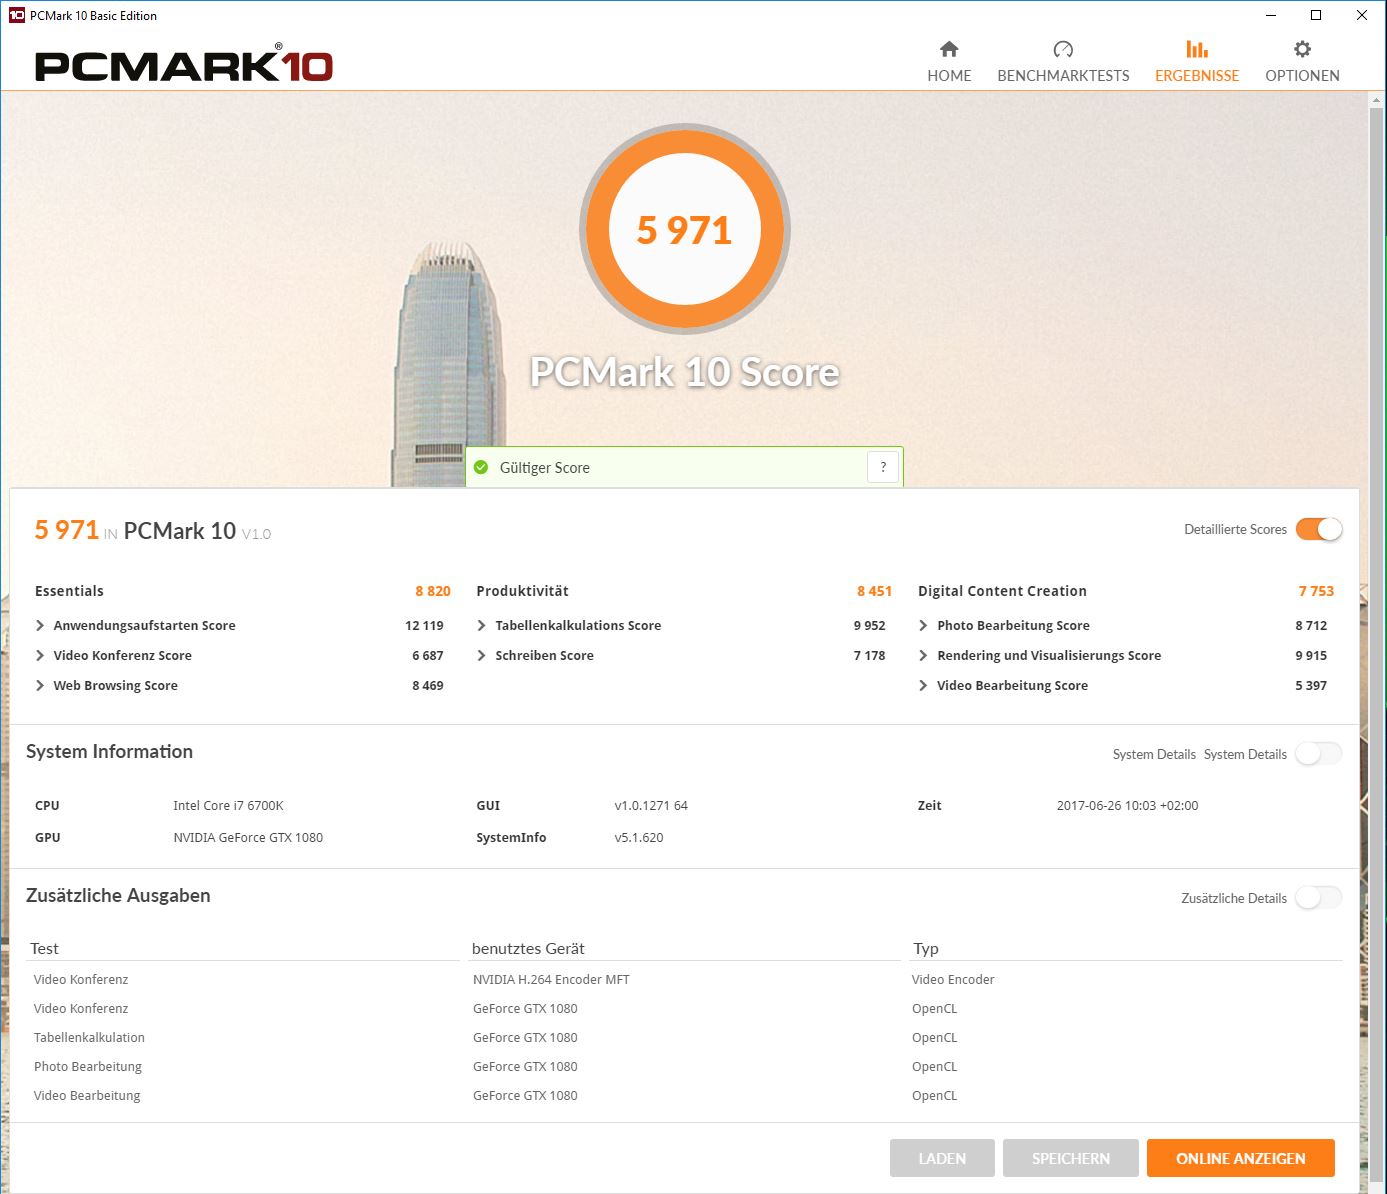The height and width of the screenshot is (1194, 1387).
Task: Click the NVIDIA H.264 Encoder MFT entry
Action: [551, 979]
